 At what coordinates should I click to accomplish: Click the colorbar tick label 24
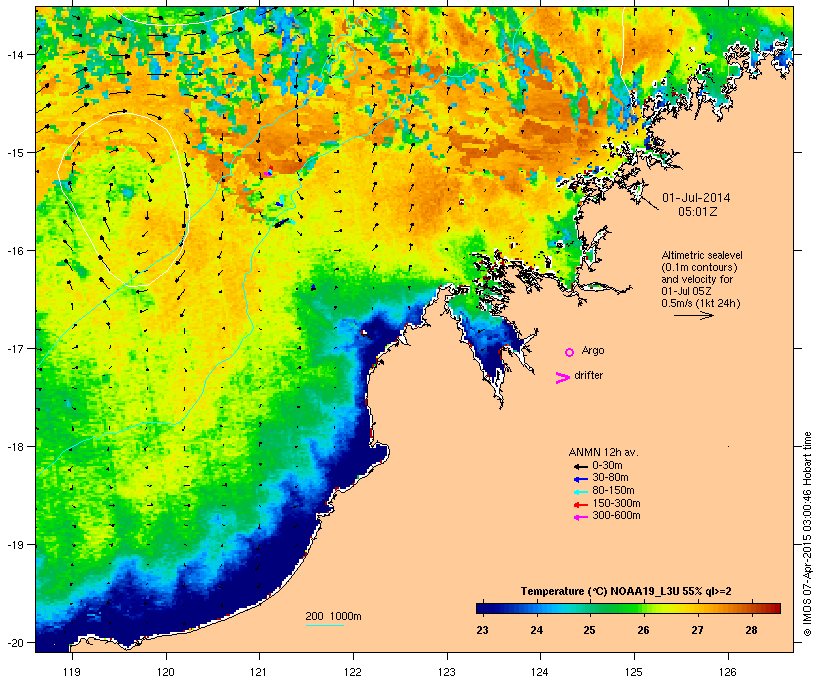[536, 630]
